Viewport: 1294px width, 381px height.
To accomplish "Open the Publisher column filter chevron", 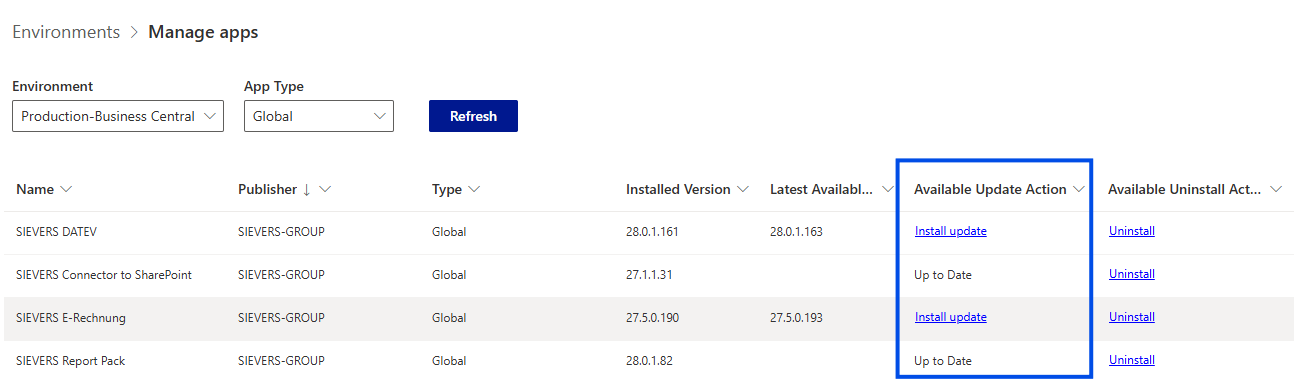I will 325,189.
